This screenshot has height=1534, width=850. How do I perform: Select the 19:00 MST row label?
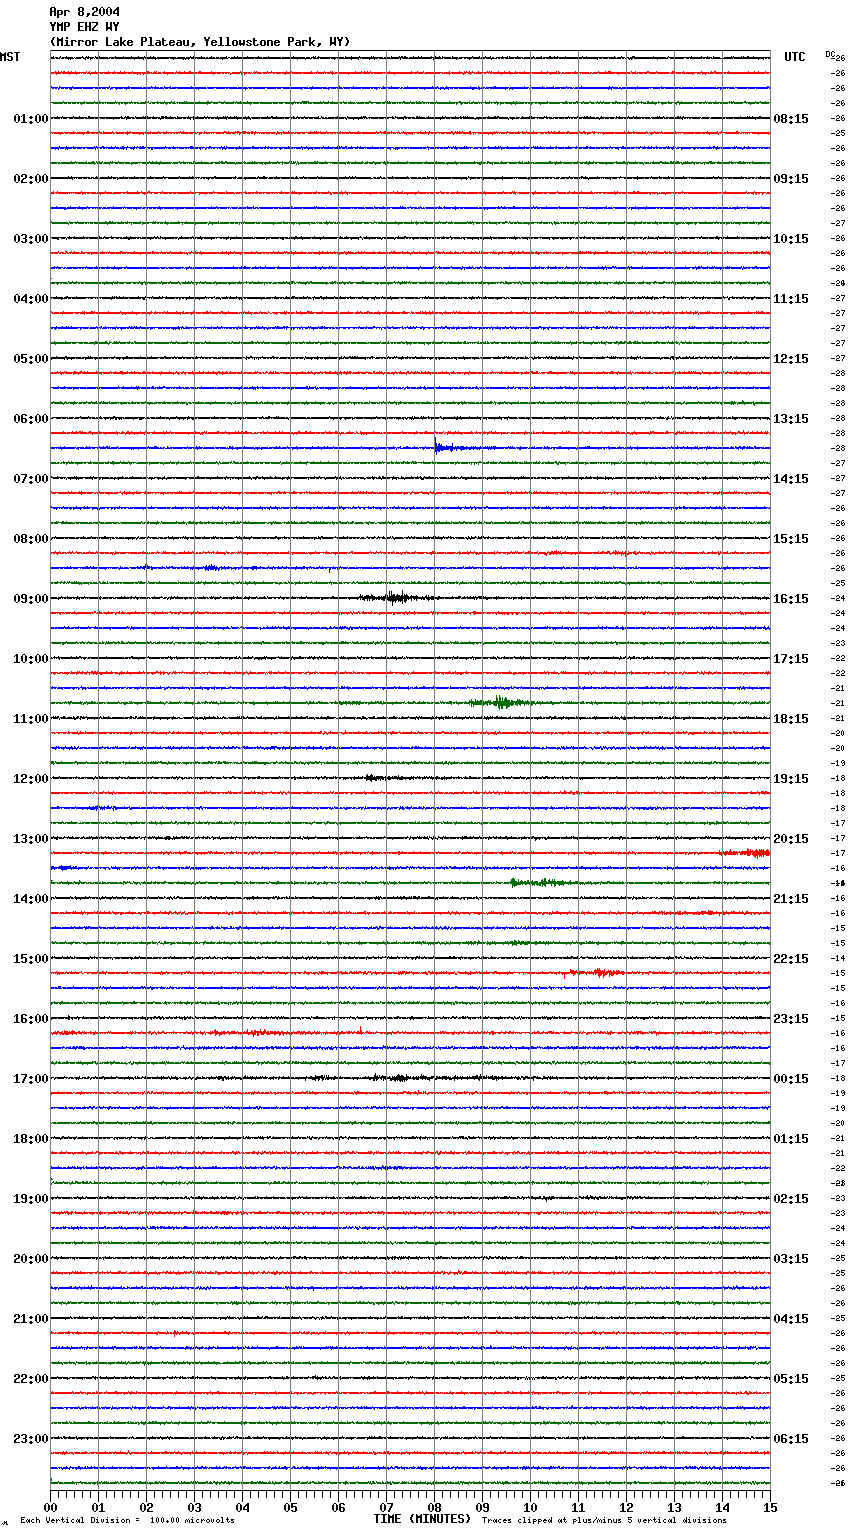pos(31,1199)
